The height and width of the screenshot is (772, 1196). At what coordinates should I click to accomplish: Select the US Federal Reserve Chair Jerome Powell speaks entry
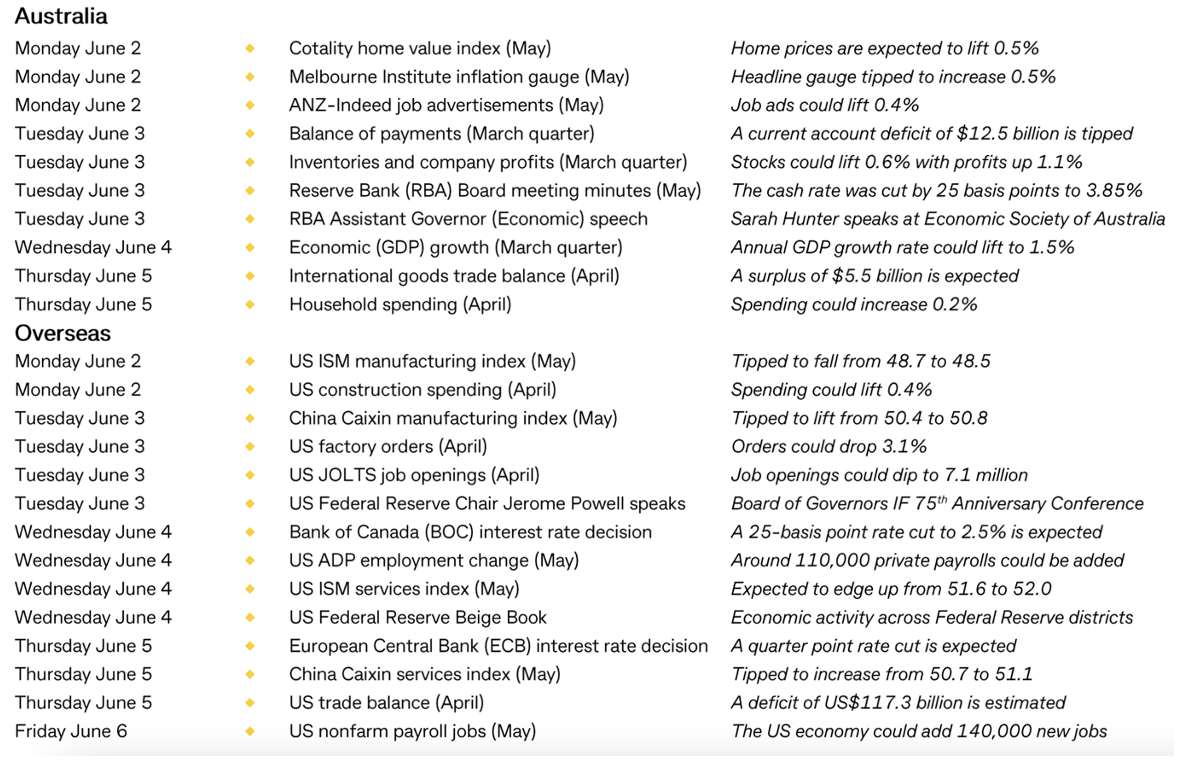click(x=487, y=504)
